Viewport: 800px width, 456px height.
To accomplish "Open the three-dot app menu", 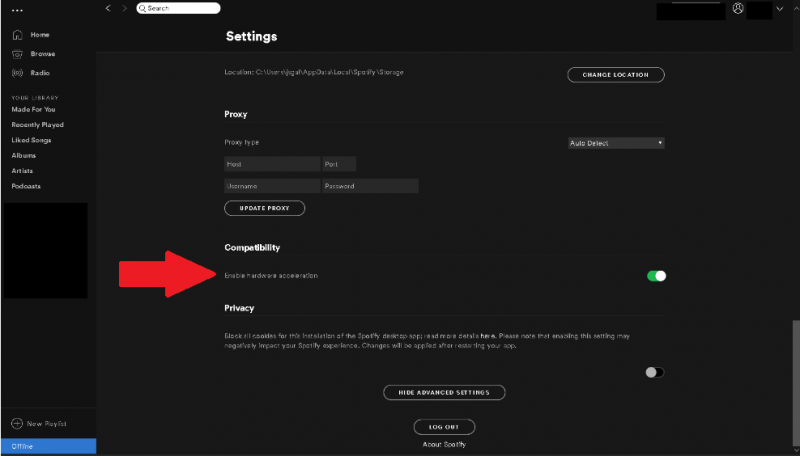I will tap(17, 9).
